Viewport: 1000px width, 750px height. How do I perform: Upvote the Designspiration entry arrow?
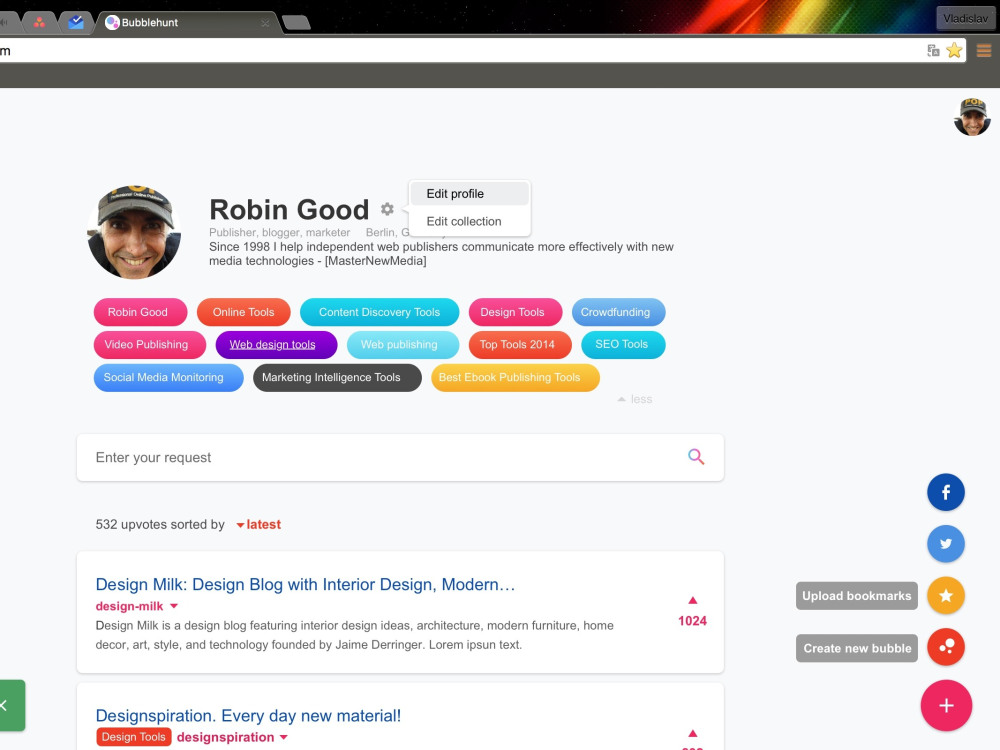pos(693,733)
